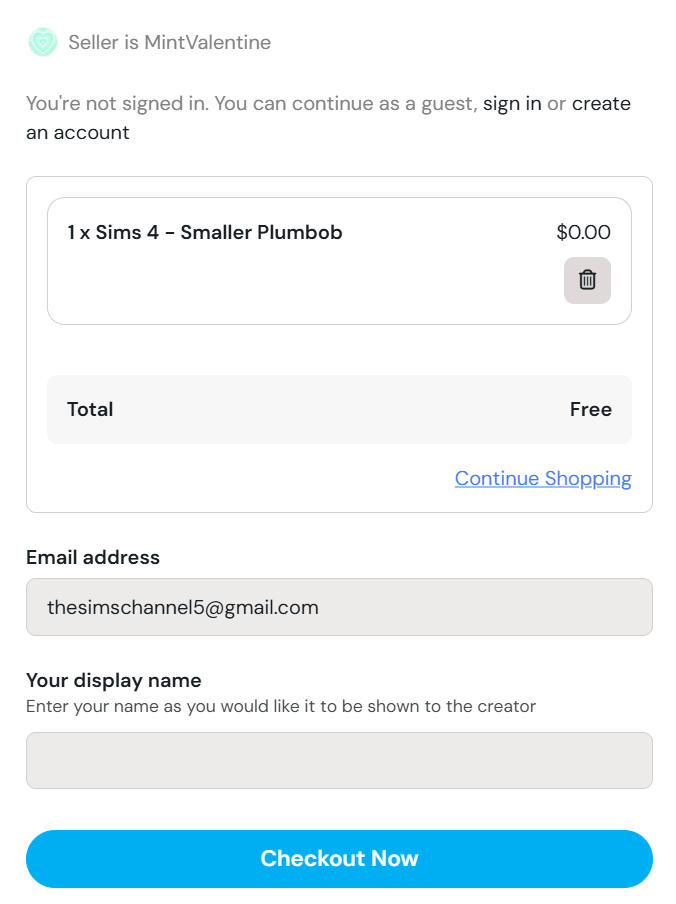Click the $0.00 item price

(583, 233)
